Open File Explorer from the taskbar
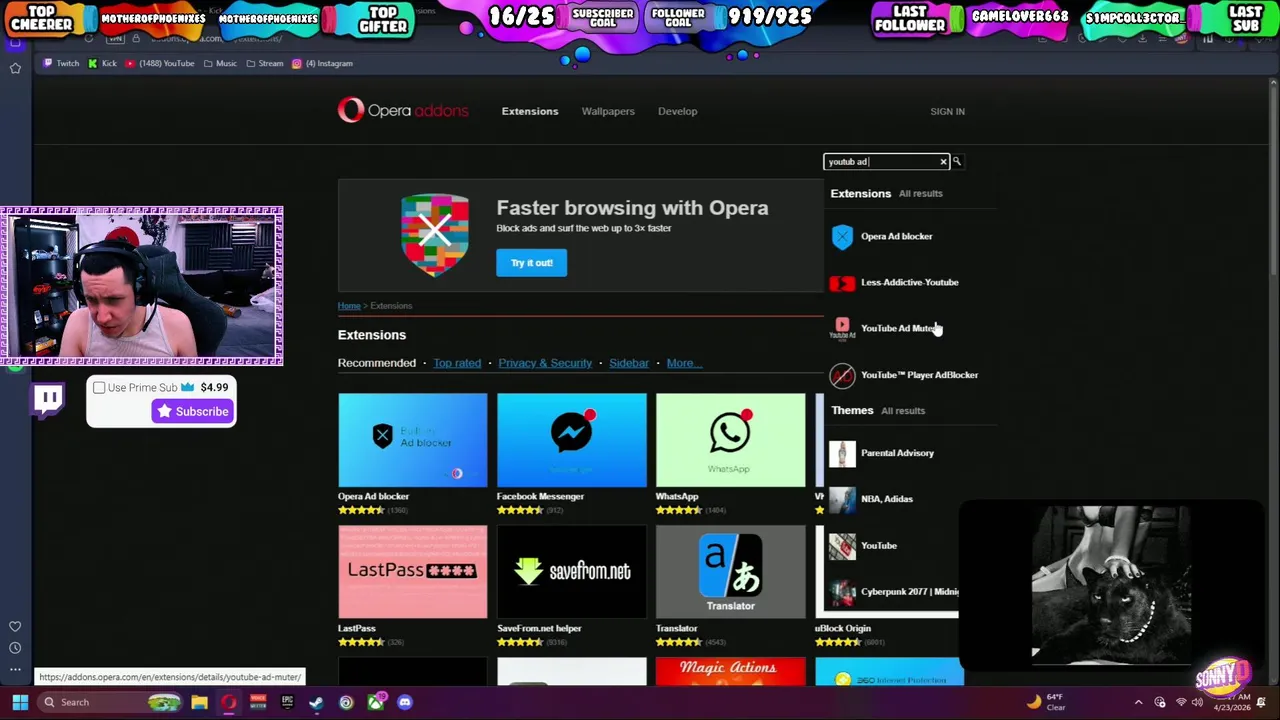Image resolution: width=1280 pixels, height=720 pixels. (199, 702)
